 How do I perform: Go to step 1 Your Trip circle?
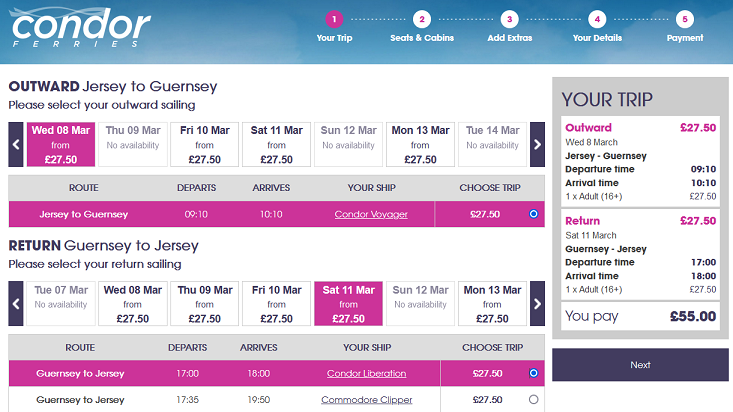point(334,19)
